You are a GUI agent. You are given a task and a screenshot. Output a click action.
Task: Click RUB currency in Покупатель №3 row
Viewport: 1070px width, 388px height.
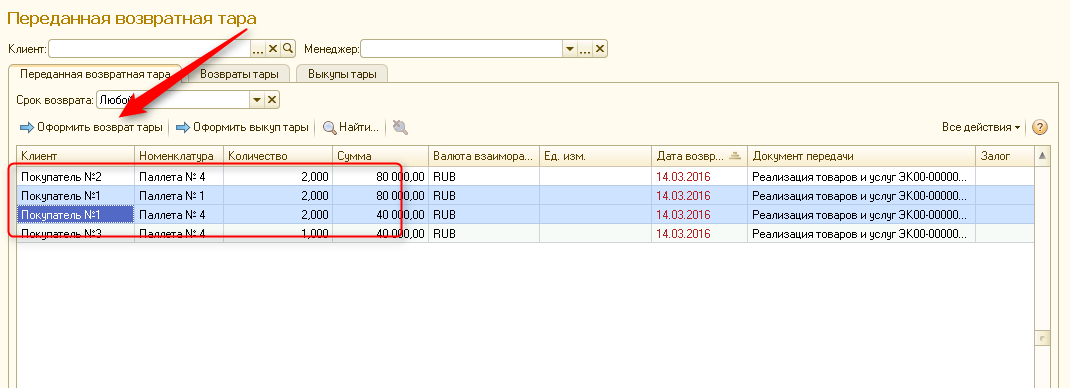[484, 234]
